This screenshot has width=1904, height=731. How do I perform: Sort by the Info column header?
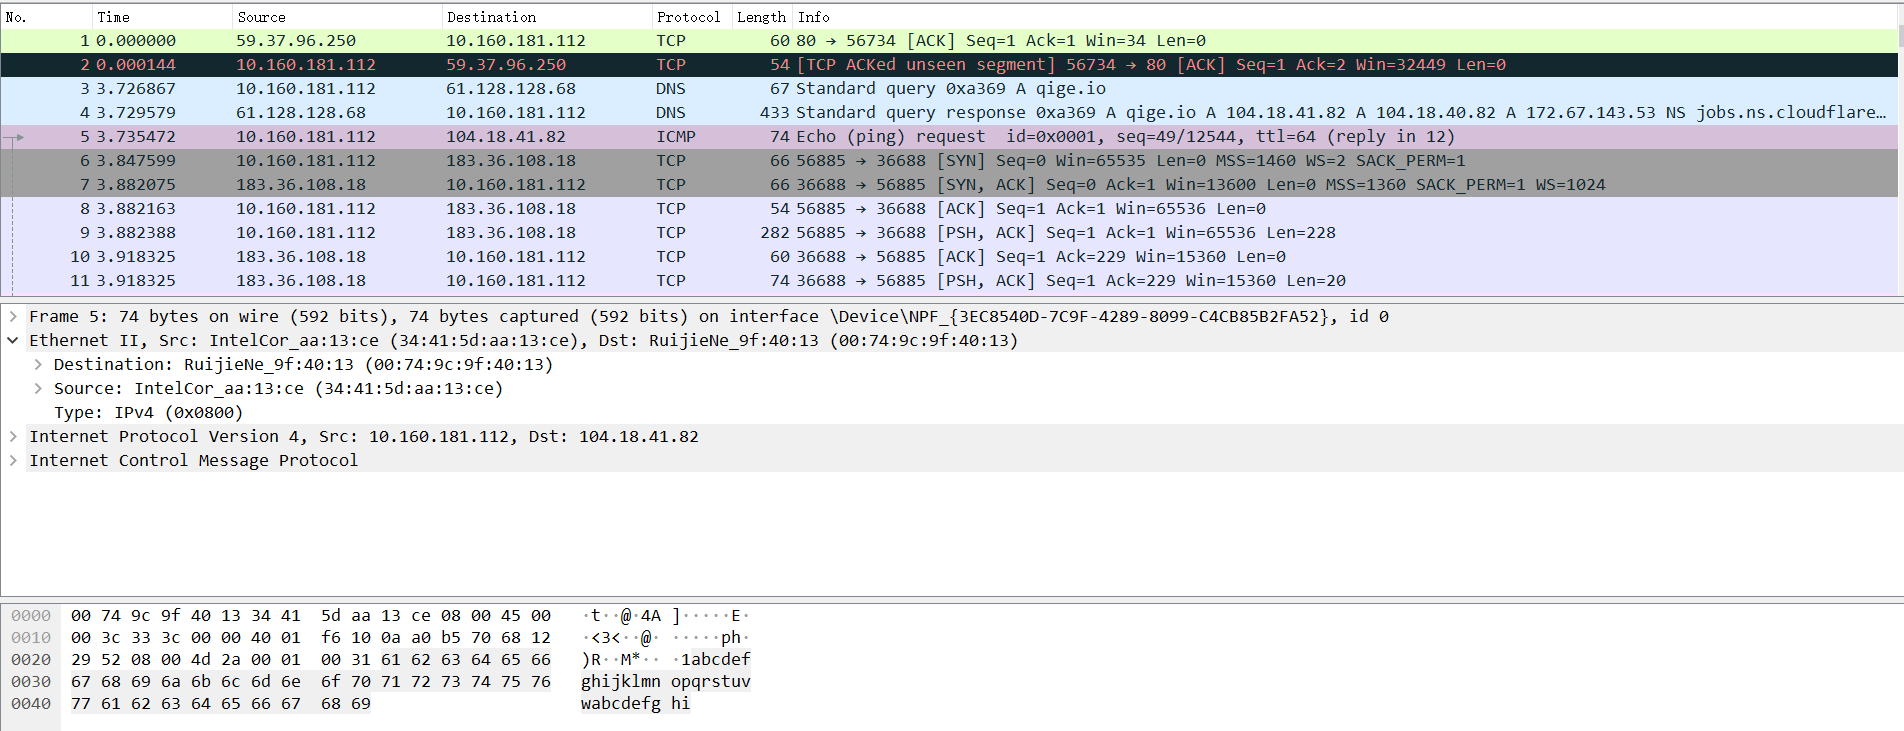tap(1345, 17)
